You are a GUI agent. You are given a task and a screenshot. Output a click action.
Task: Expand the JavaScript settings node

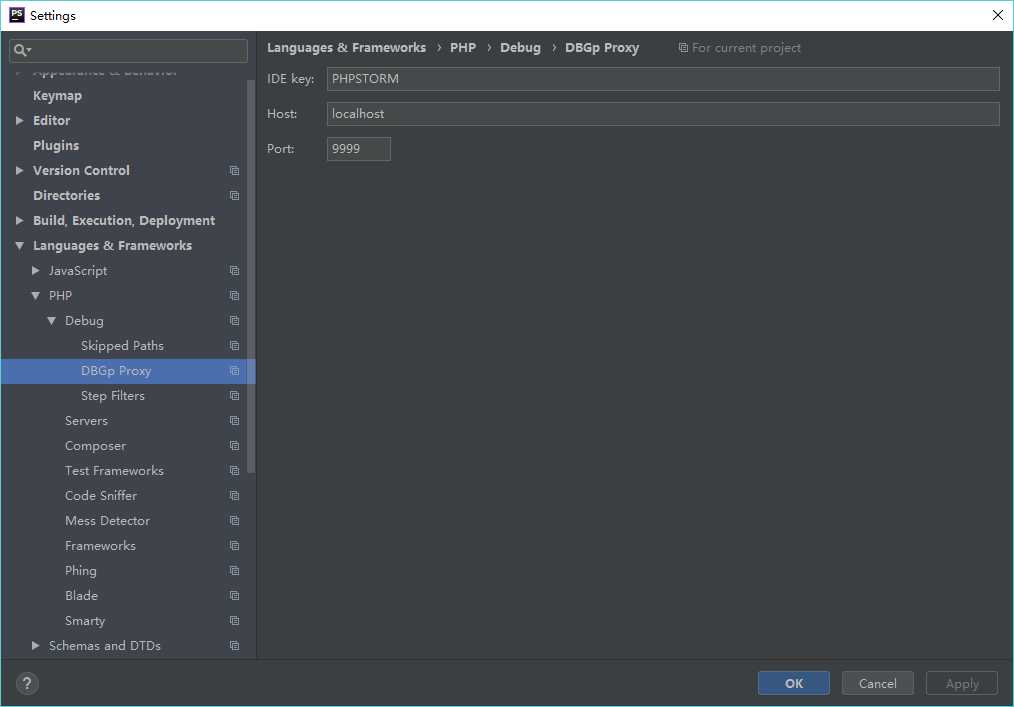(x=36, y=270)
